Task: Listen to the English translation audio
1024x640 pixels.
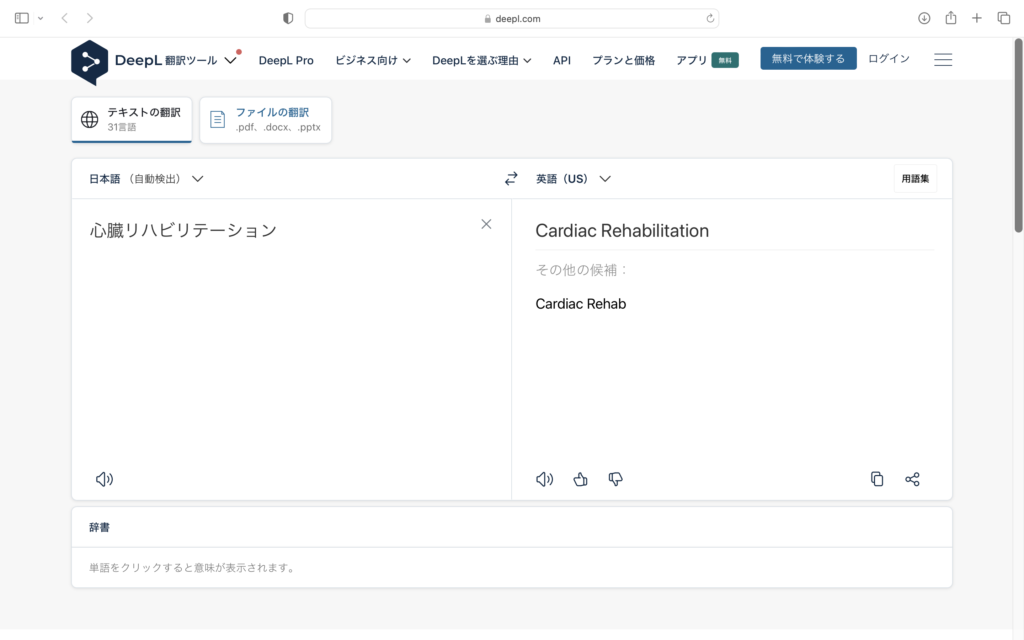Action: tap(544, 479)
